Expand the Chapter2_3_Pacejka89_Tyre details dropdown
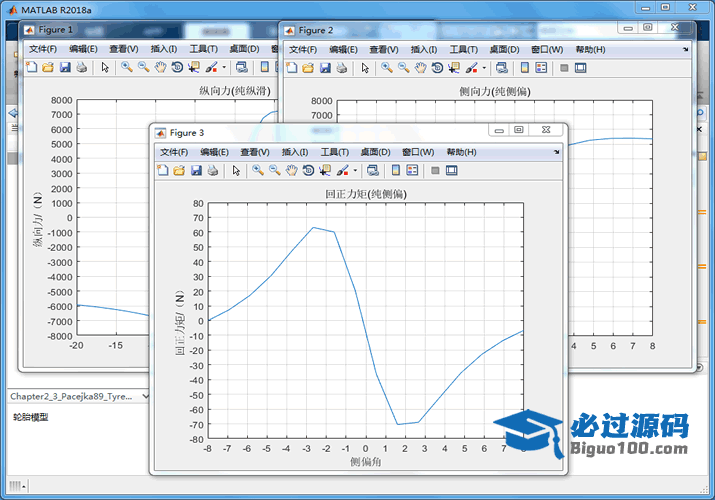 [147, 396]
